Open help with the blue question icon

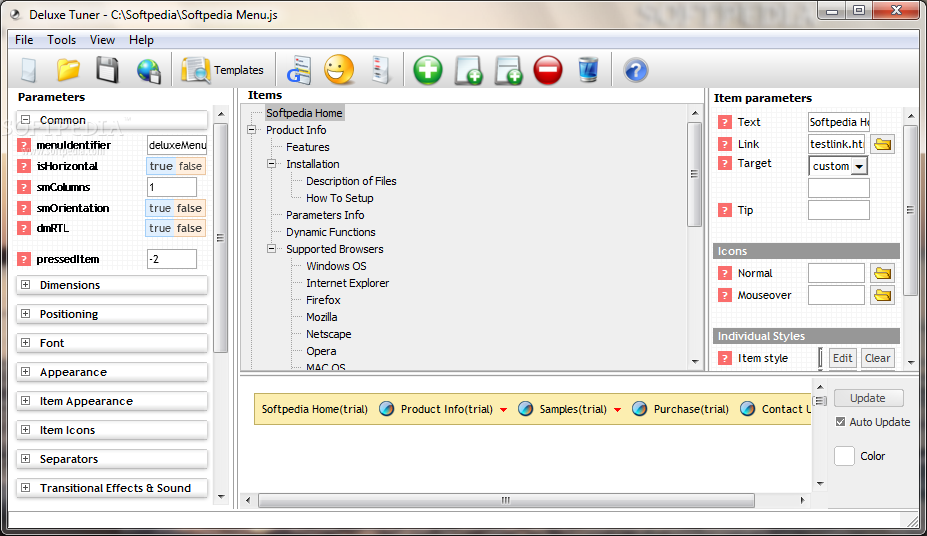tap(636, 71)
